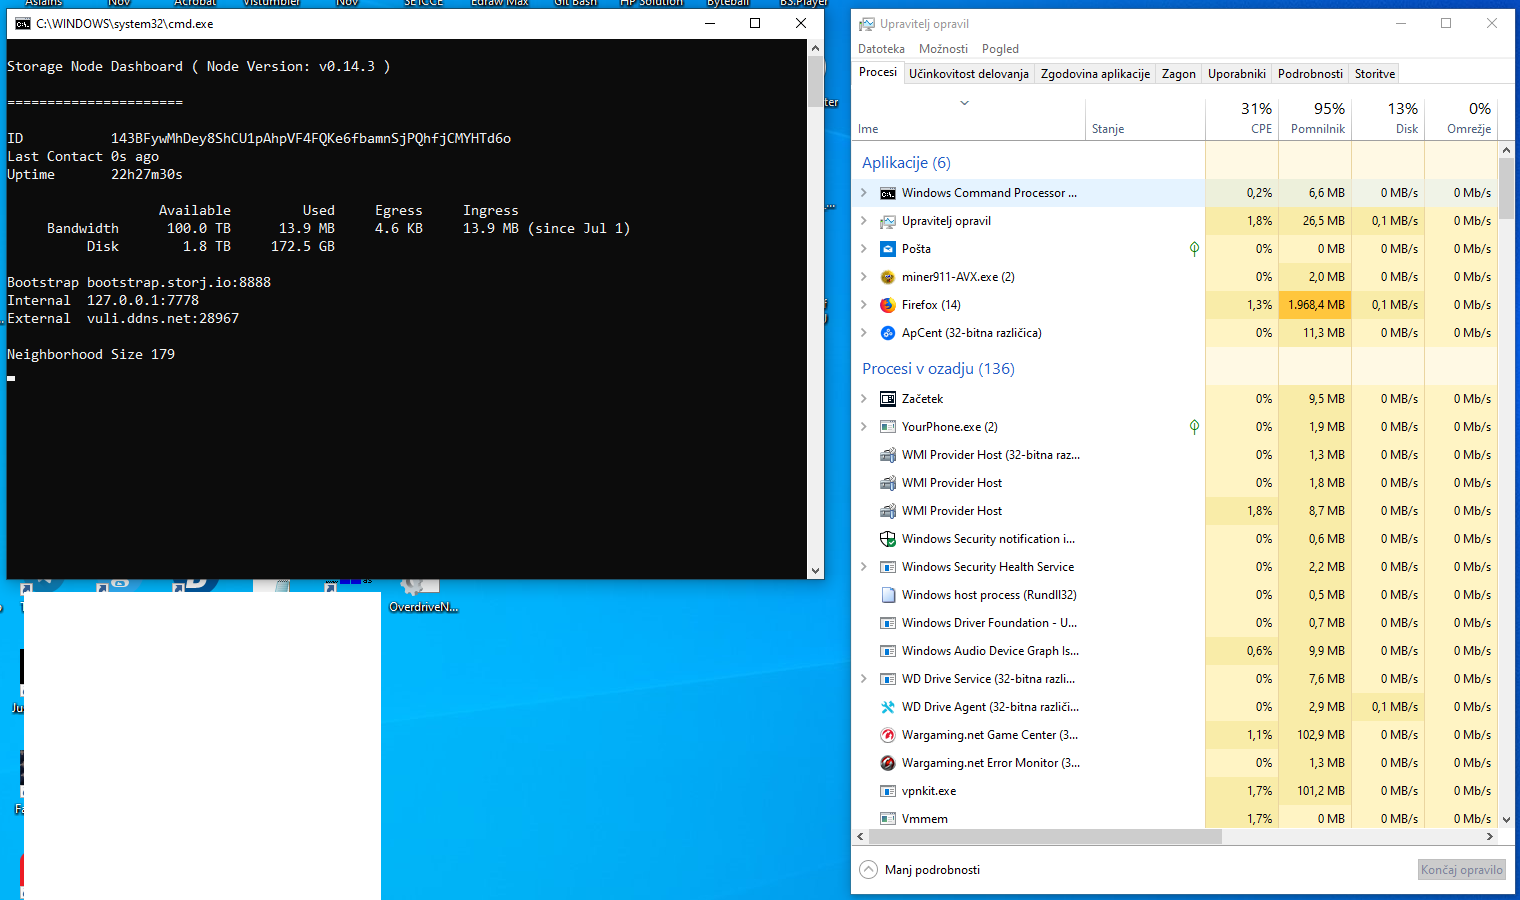Click the Firefox icon in process list
The height and width of the screenshot is (900, 1520).
[887, 305]
